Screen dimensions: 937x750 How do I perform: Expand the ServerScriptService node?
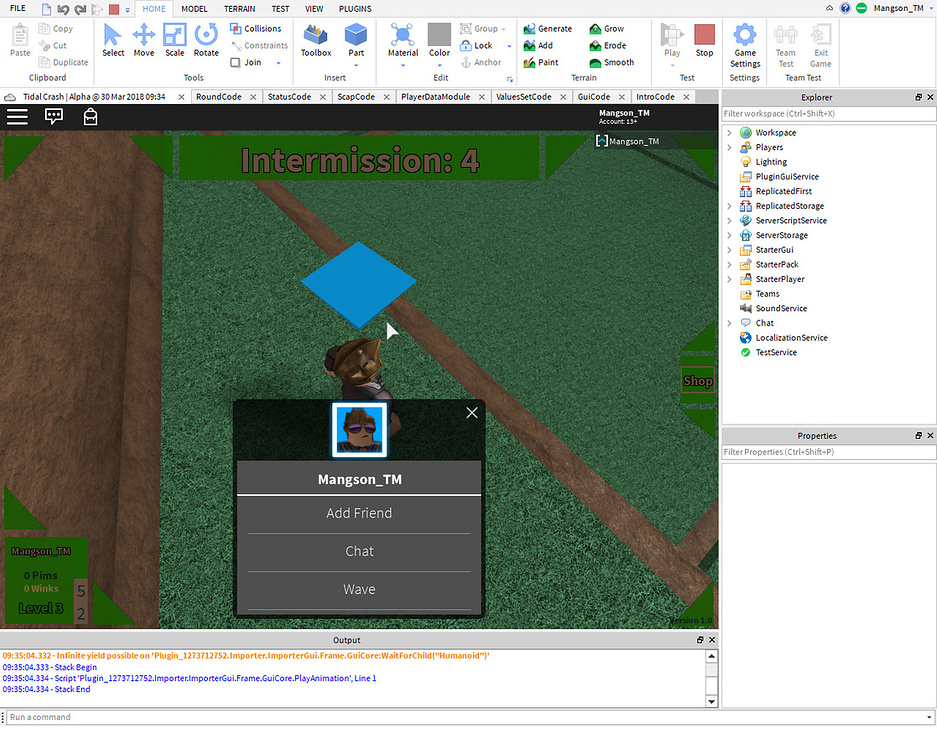pos(729,221)
